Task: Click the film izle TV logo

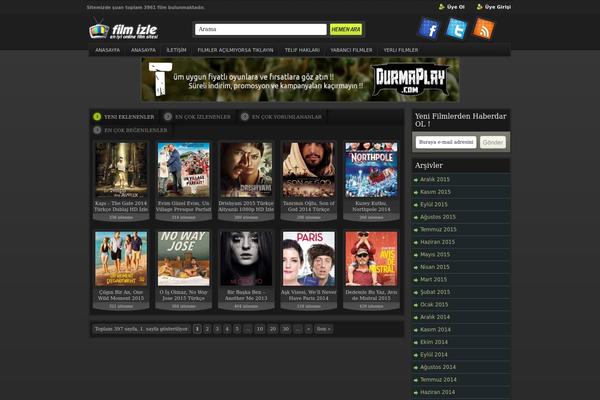Action: (x=123, y=29)
